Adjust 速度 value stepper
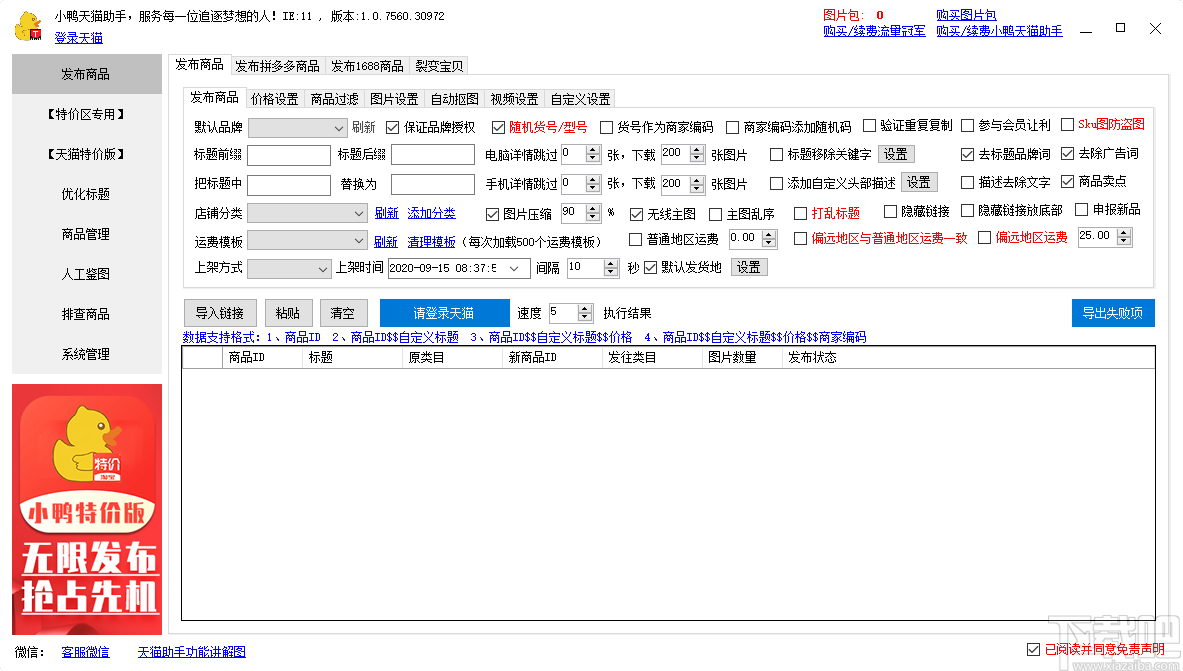Screen dimensions: 1183x671 [x=585, y=312]
